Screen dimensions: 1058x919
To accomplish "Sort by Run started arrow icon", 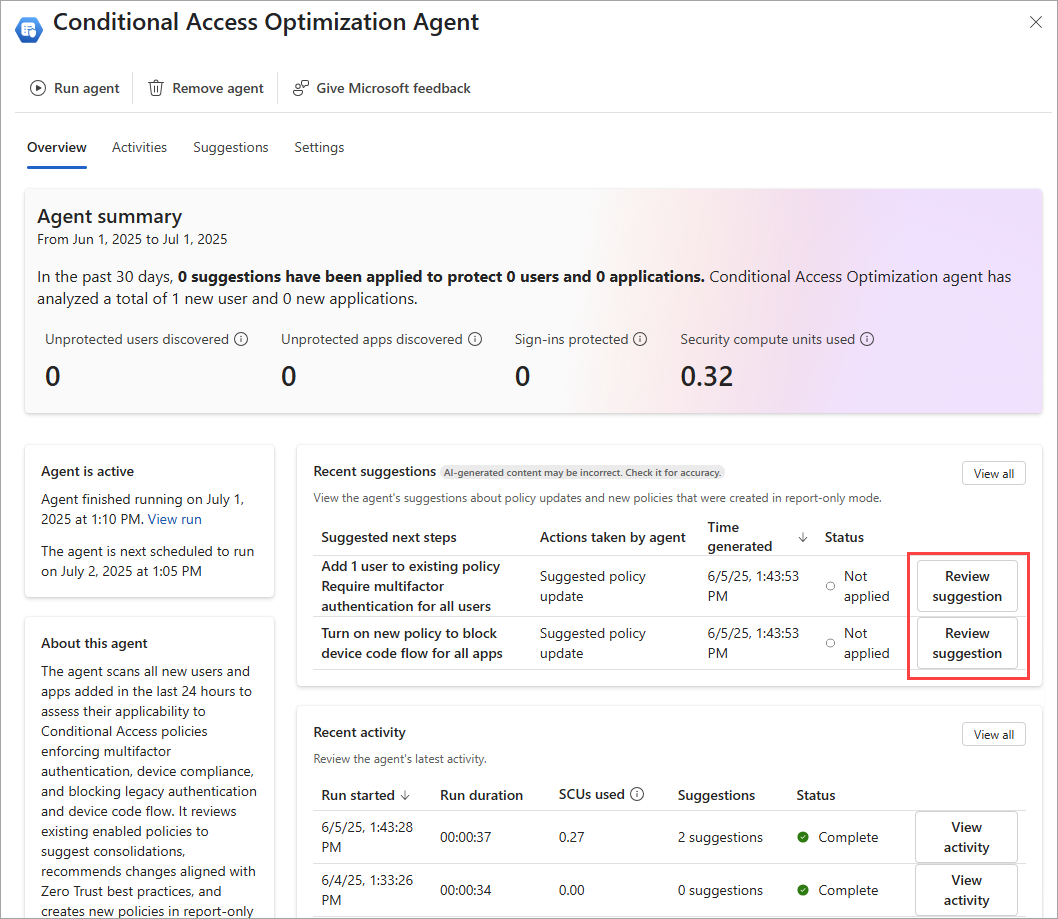I will (x=405, y=795).
